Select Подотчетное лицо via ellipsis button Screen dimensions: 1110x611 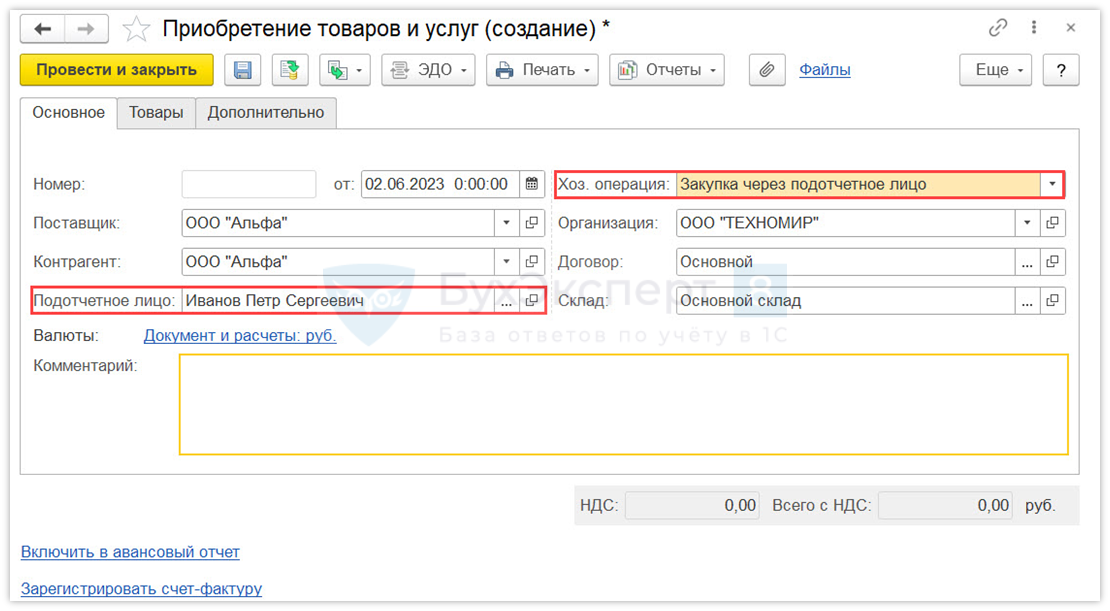click(506, 301)
